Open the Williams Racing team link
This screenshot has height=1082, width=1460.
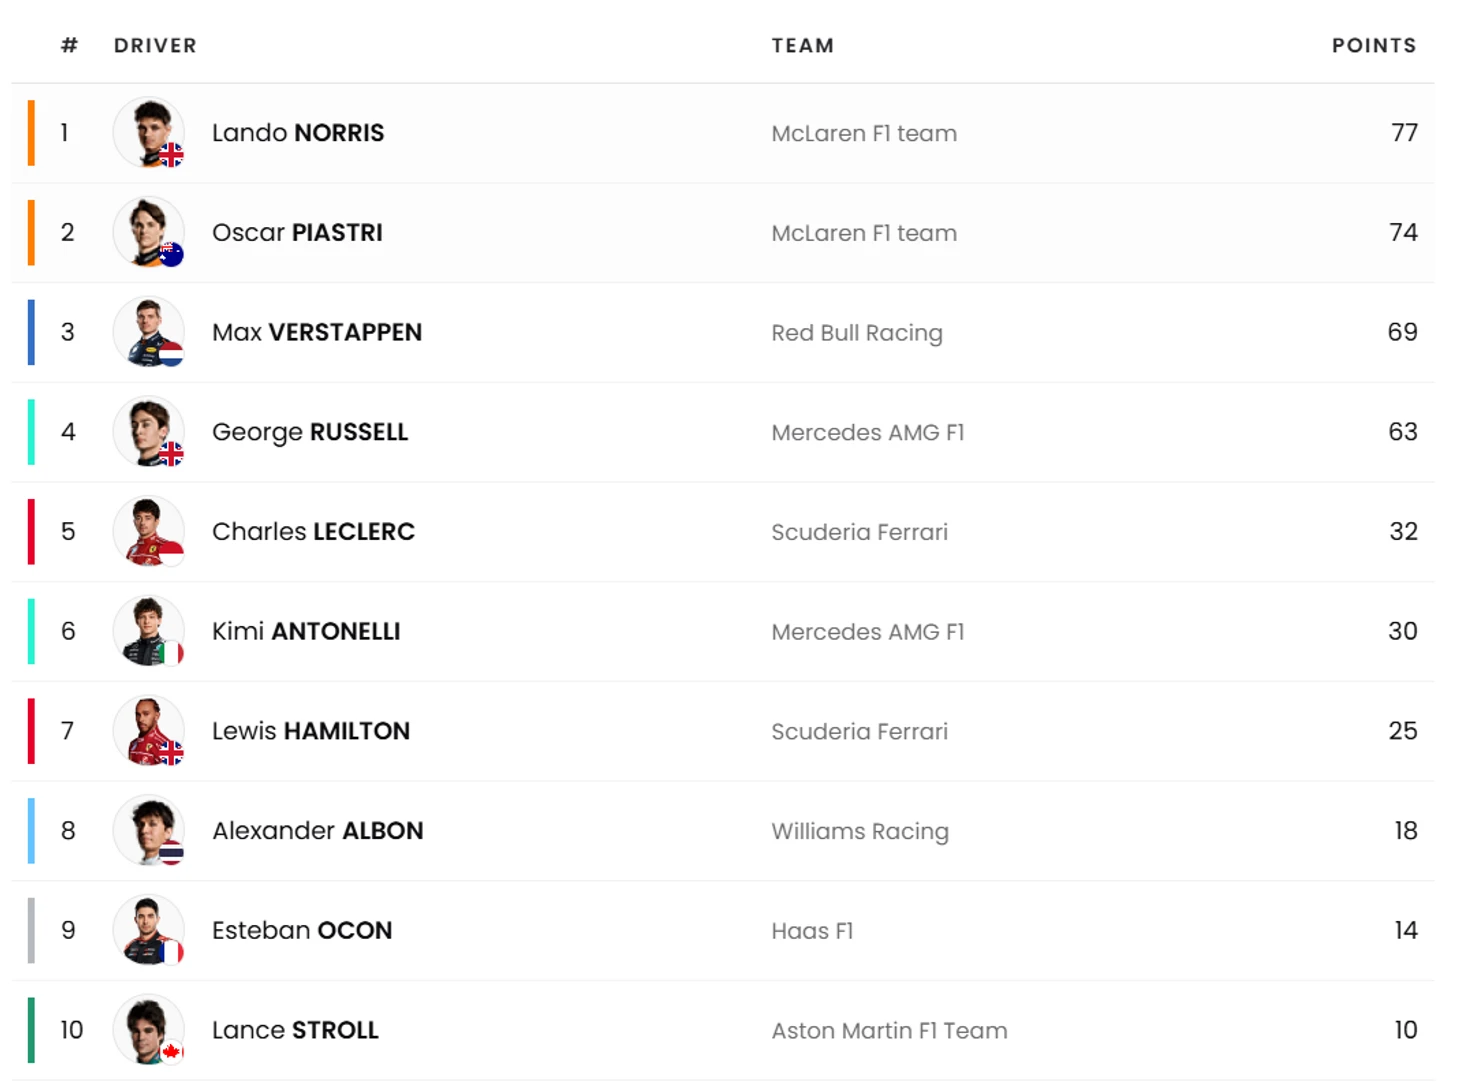pyautogui.click(x=860, y=831)
